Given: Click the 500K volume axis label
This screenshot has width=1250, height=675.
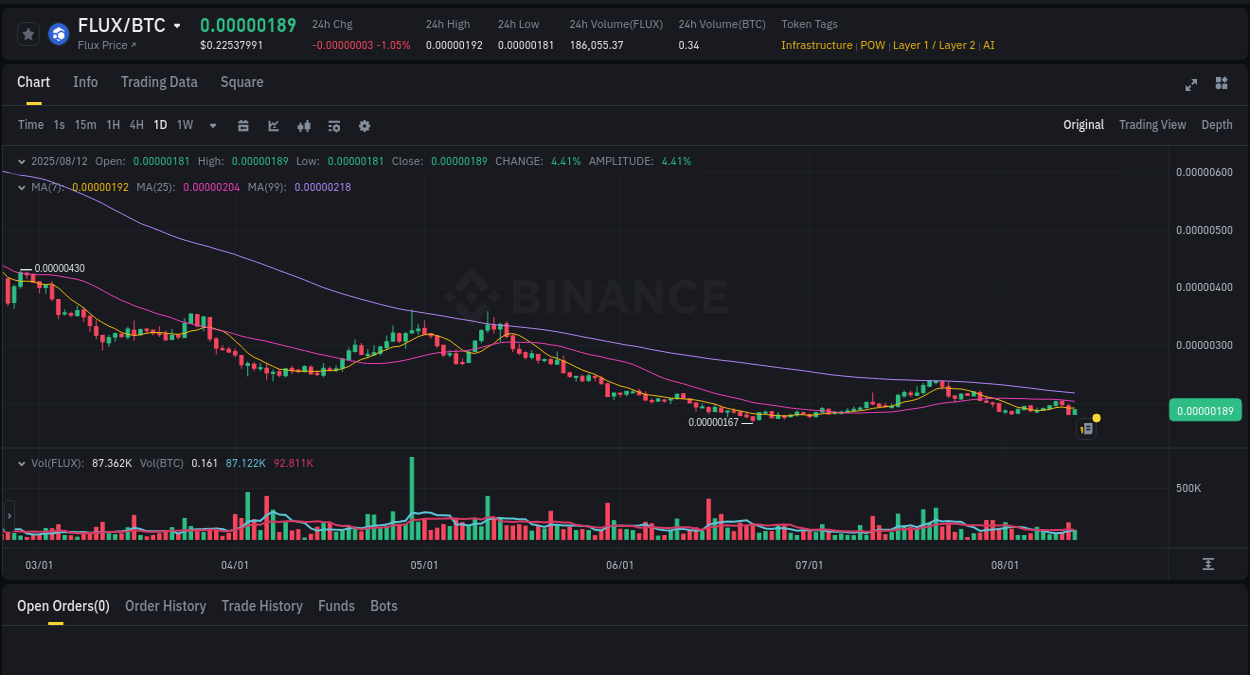Looking at the screenshot, I should 1188,488.
